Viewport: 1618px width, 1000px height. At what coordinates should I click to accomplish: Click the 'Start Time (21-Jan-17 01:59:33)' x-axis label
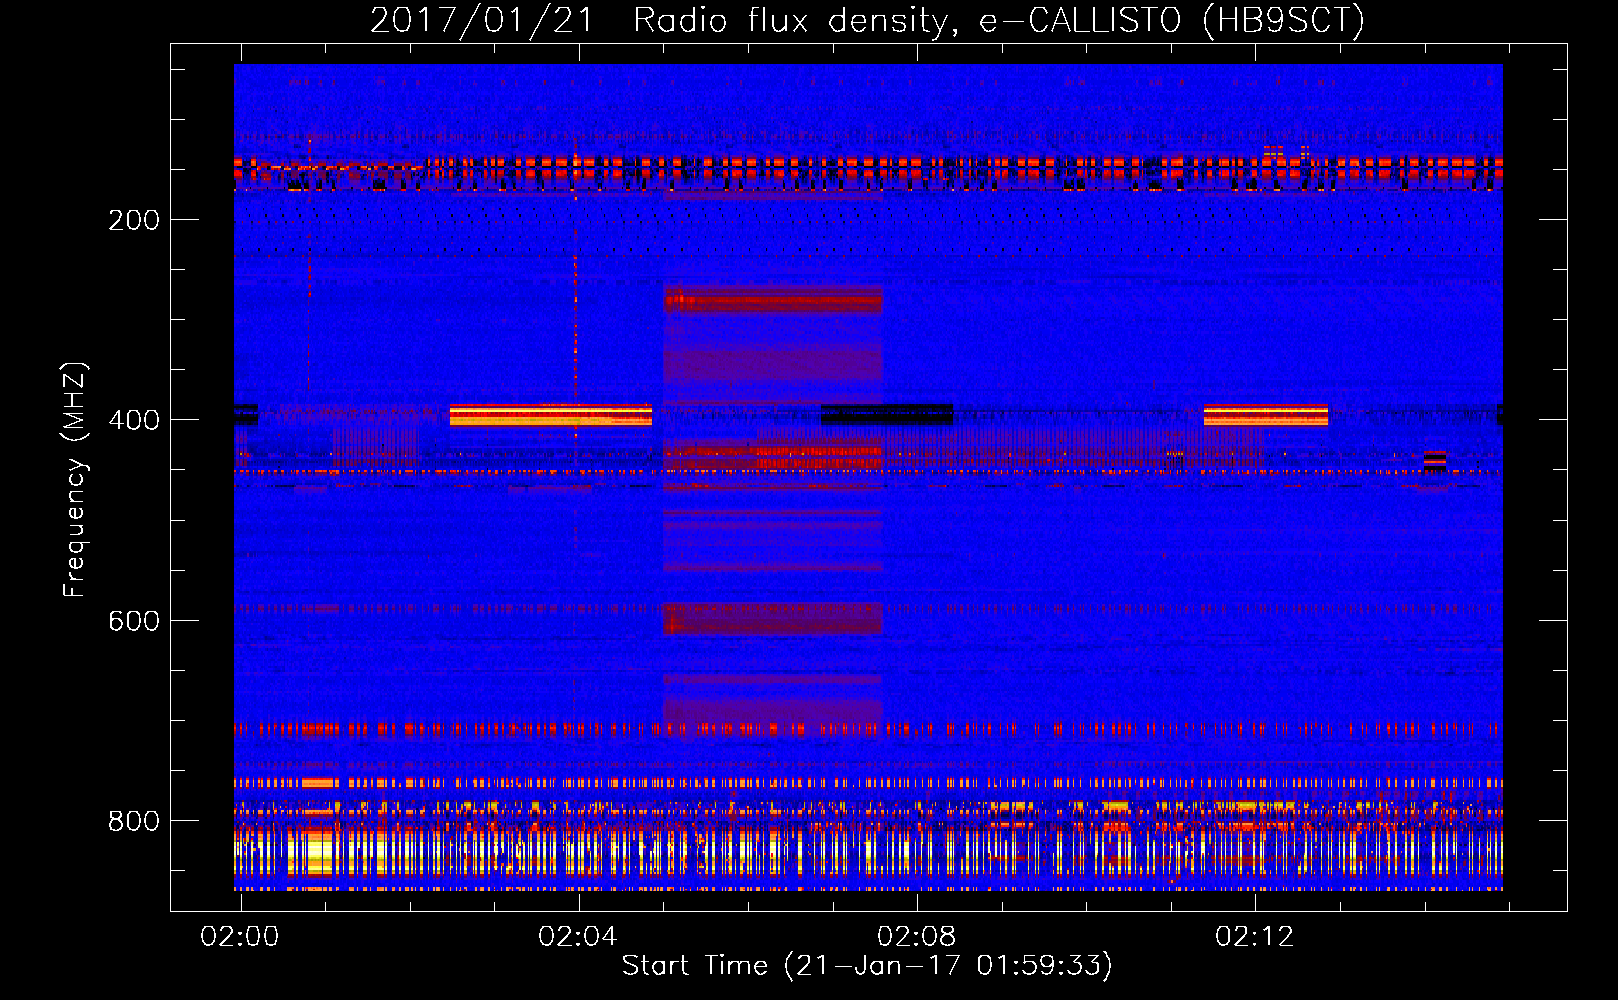coord(867,966)
